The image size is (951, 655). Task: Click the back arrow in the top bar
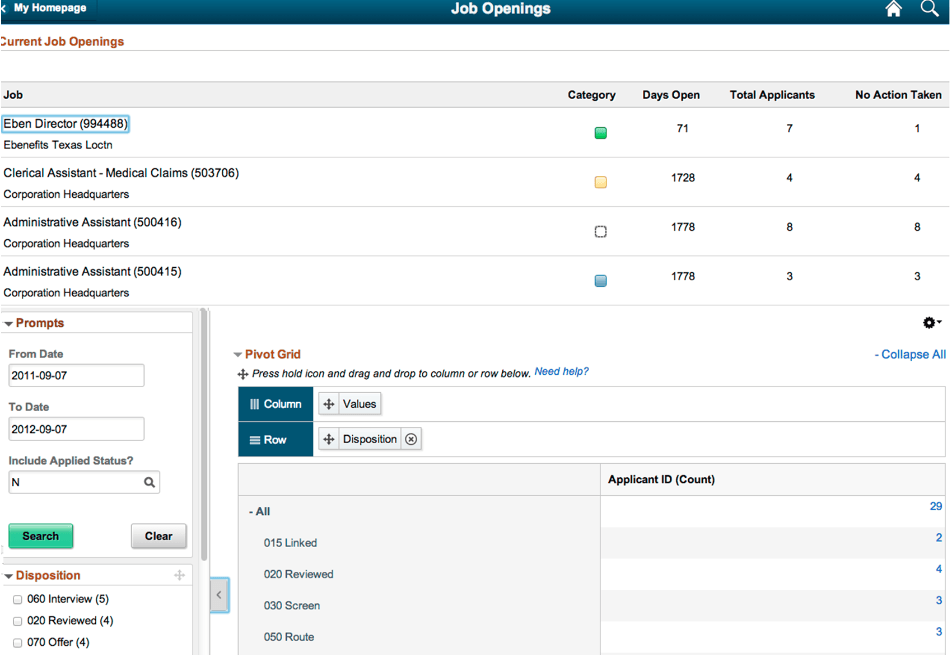[5, 9]
